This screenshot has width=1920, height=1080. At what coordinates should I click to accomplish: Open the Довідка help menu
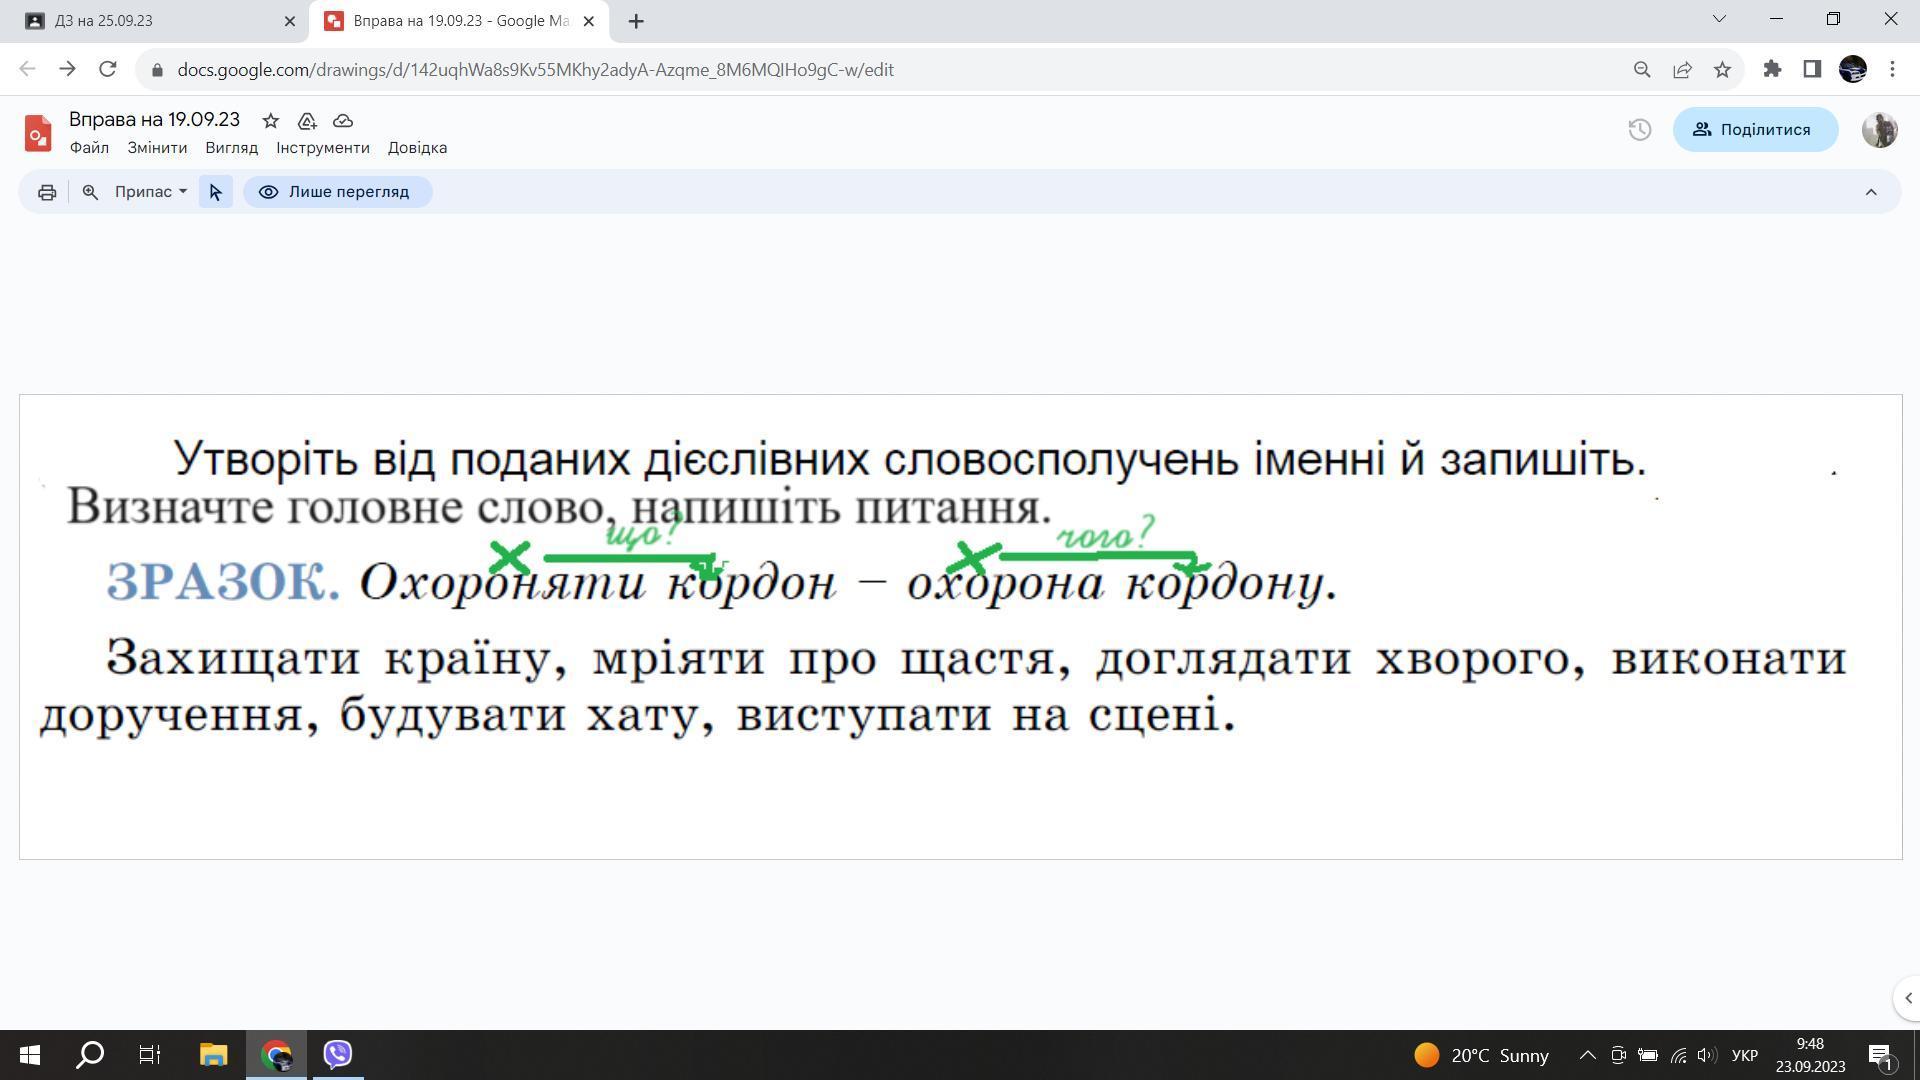coord(417,148)
